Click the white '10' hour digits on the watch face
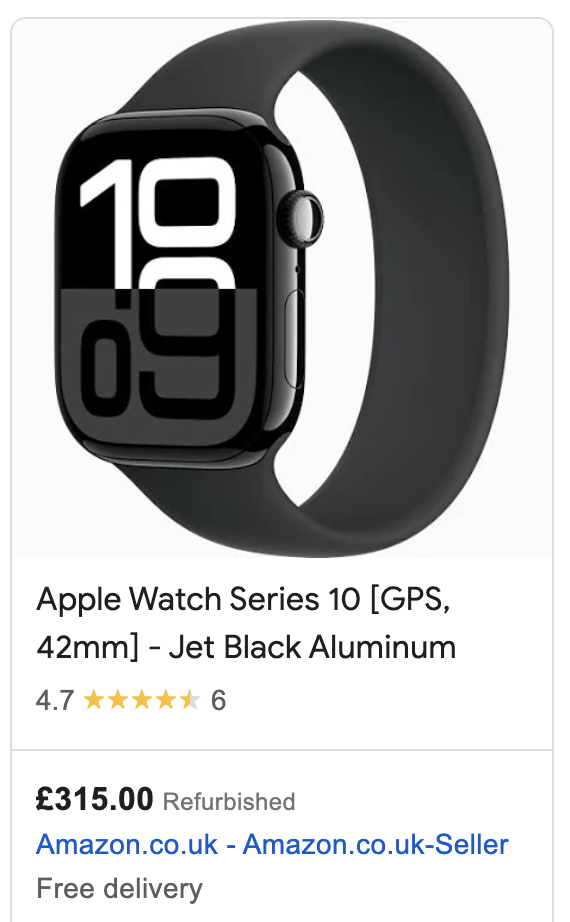 click(158, 223)
